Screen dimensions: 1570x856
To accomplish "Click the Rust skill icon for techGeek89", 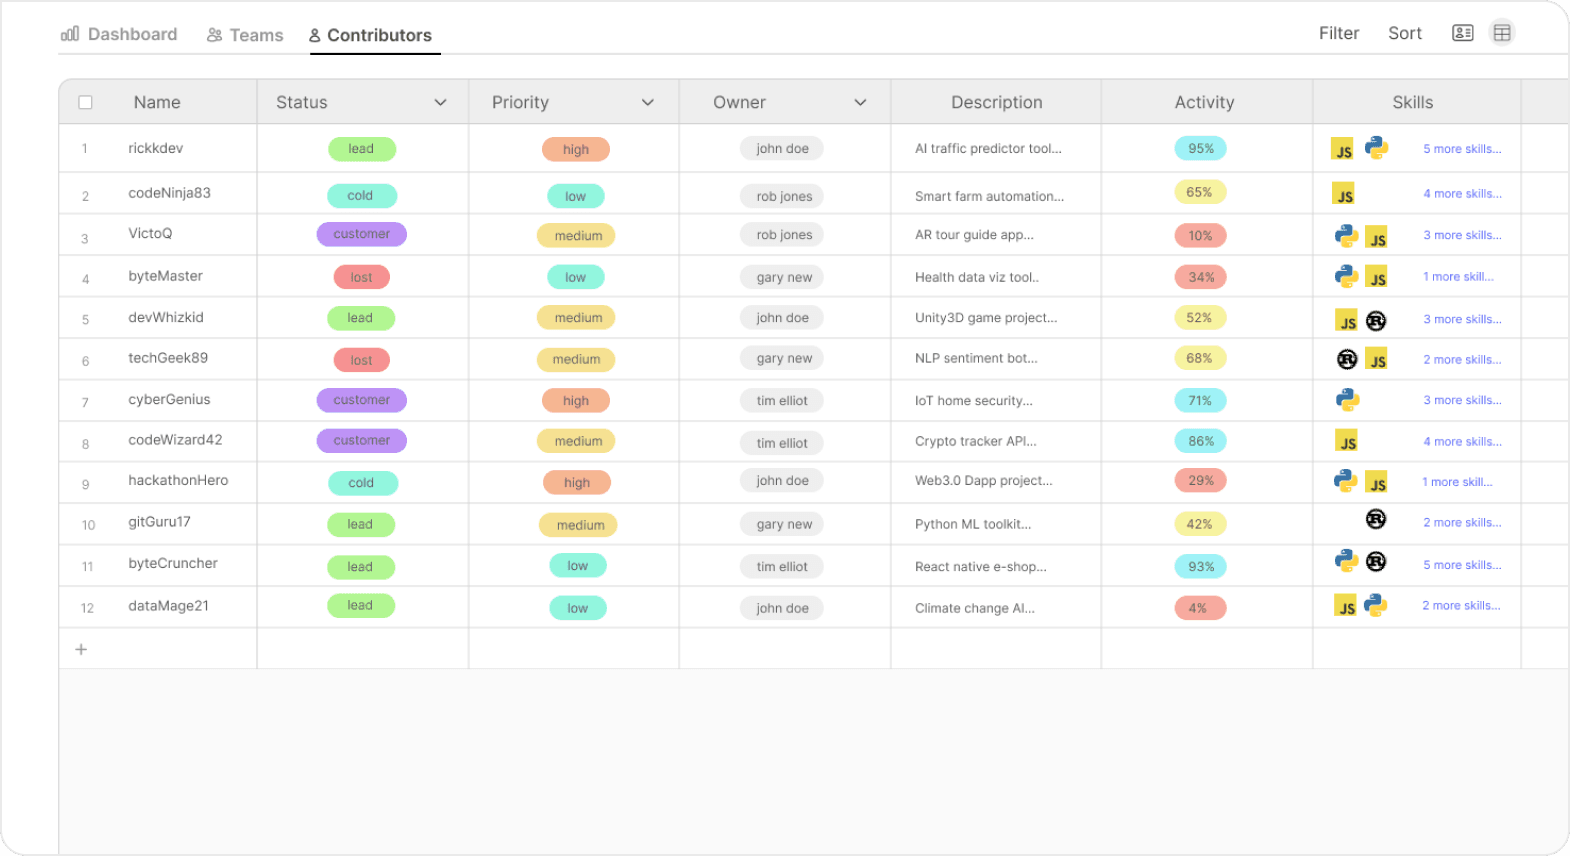I will tap(1347, 359).
